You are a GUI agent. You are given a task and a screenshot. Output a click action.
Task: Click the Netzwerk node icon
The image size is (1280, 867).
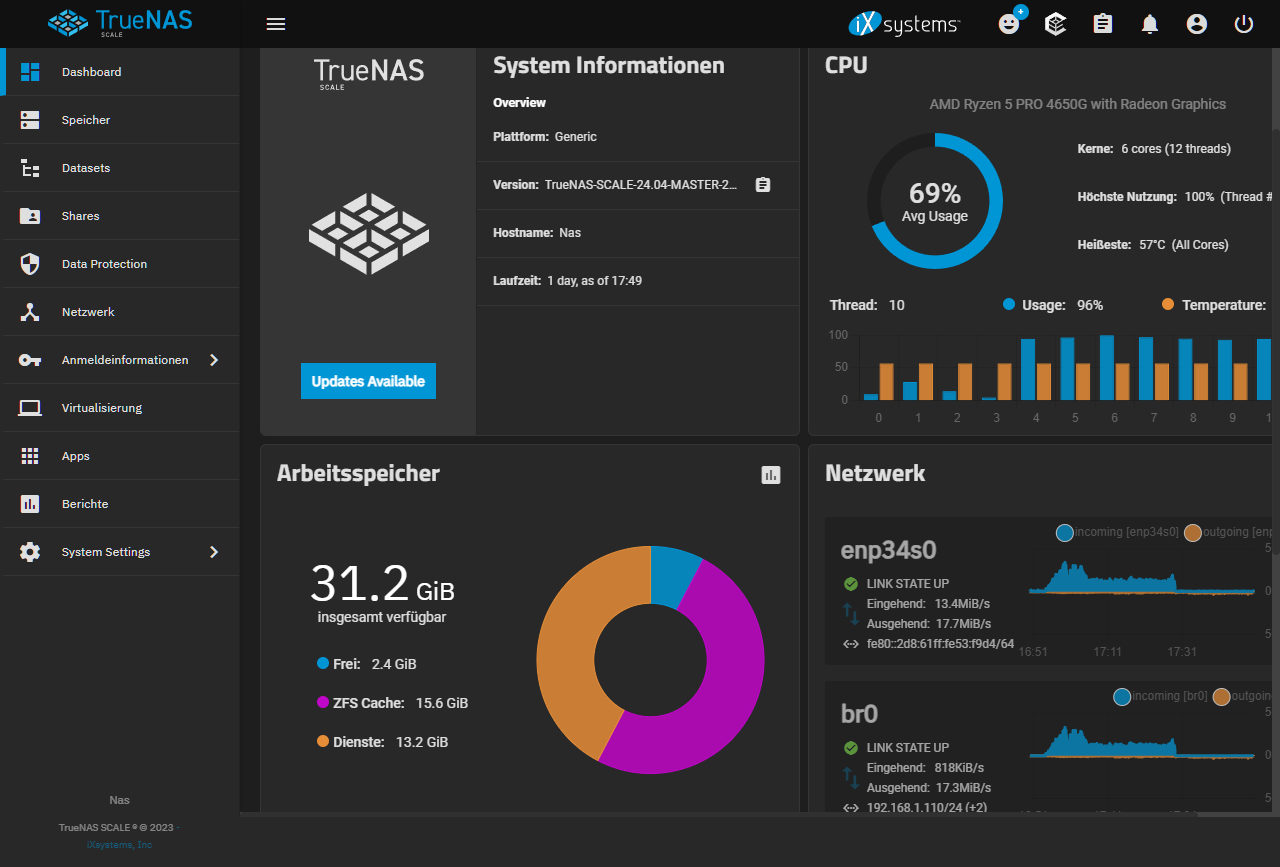pos(30,312)
